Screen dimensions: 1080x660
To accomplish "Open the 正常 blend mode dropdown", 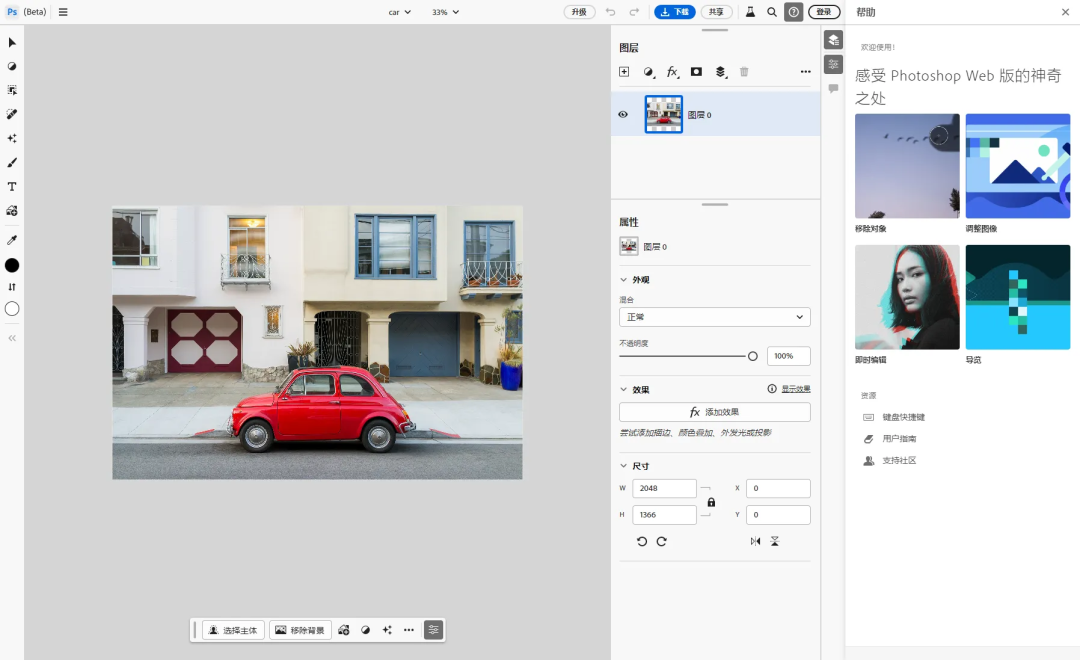I will [x=714, y=317].
